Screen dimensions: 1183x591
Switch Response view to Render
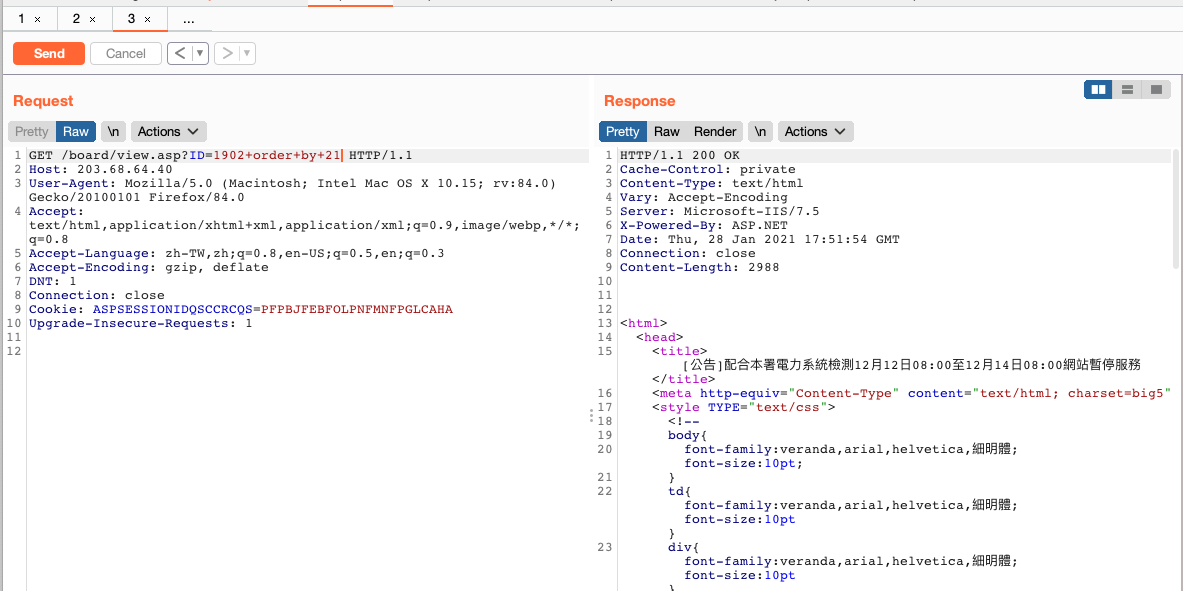[x=715, y=131]
